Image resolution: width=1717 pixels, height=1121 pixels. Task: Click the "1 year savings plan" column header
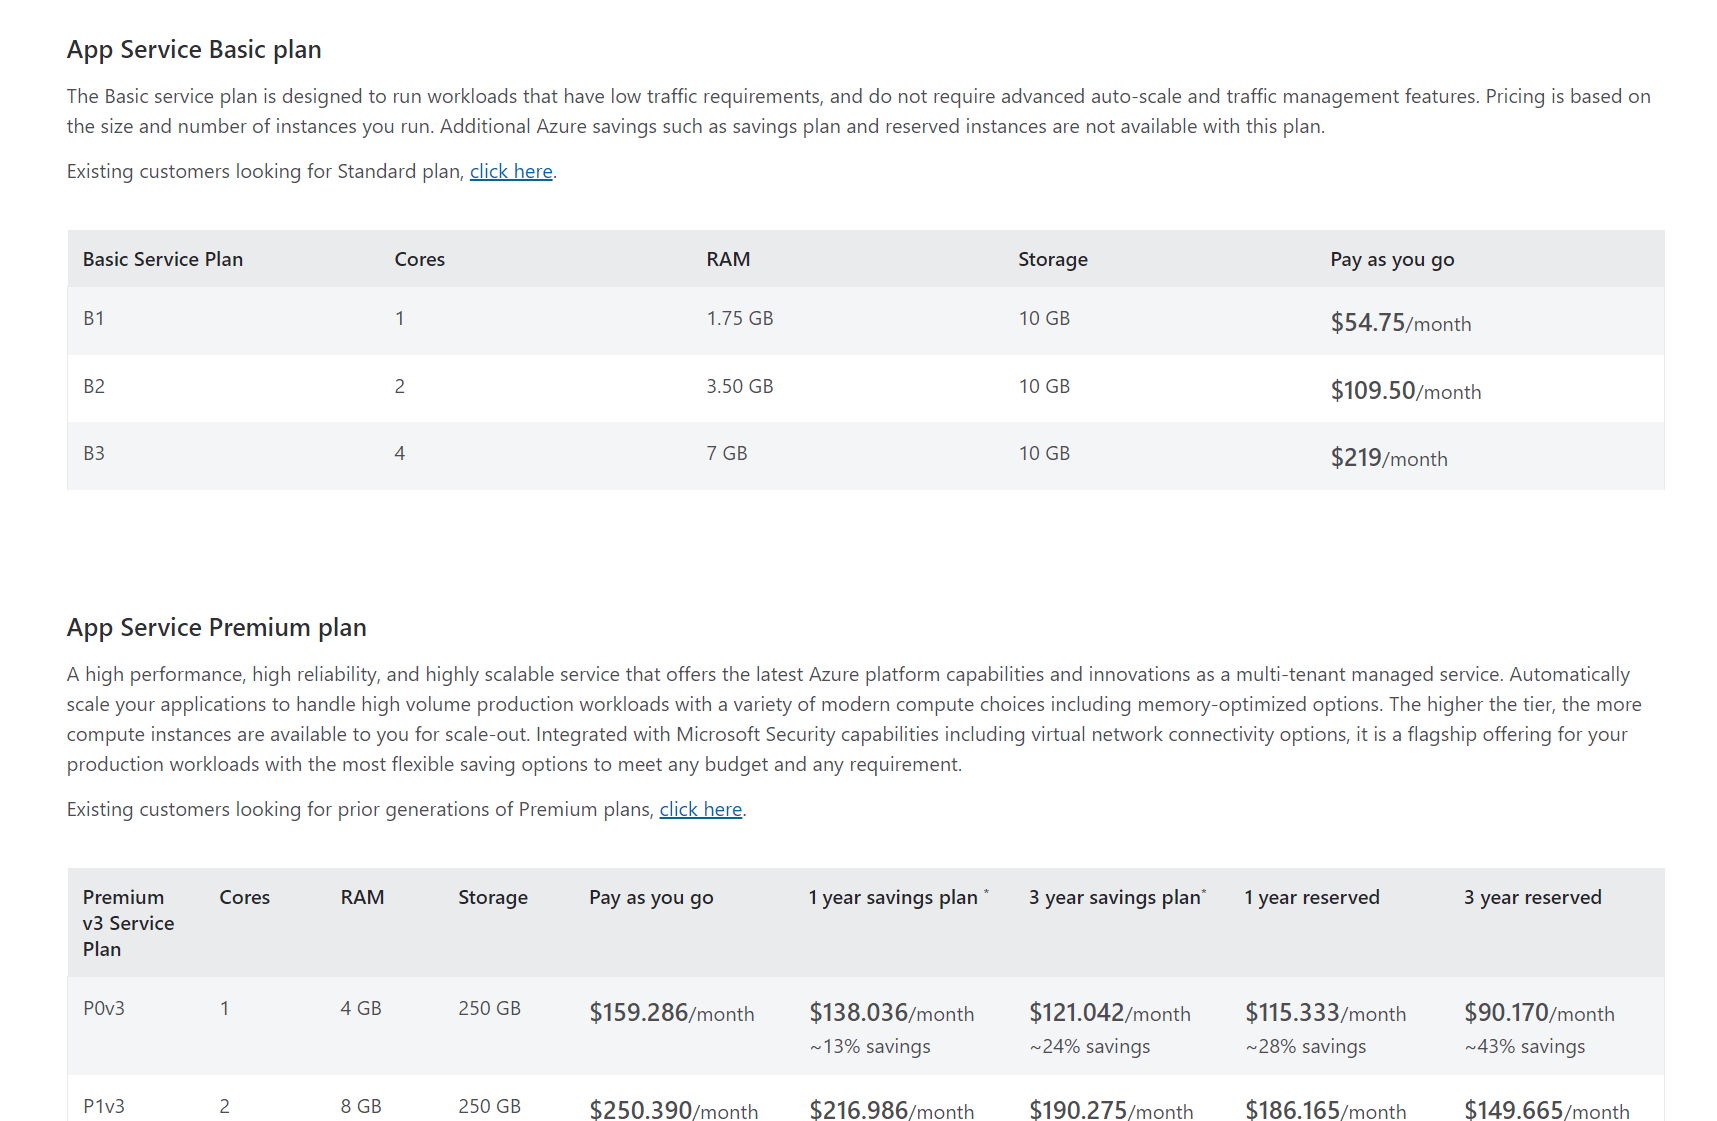point(893,897)
